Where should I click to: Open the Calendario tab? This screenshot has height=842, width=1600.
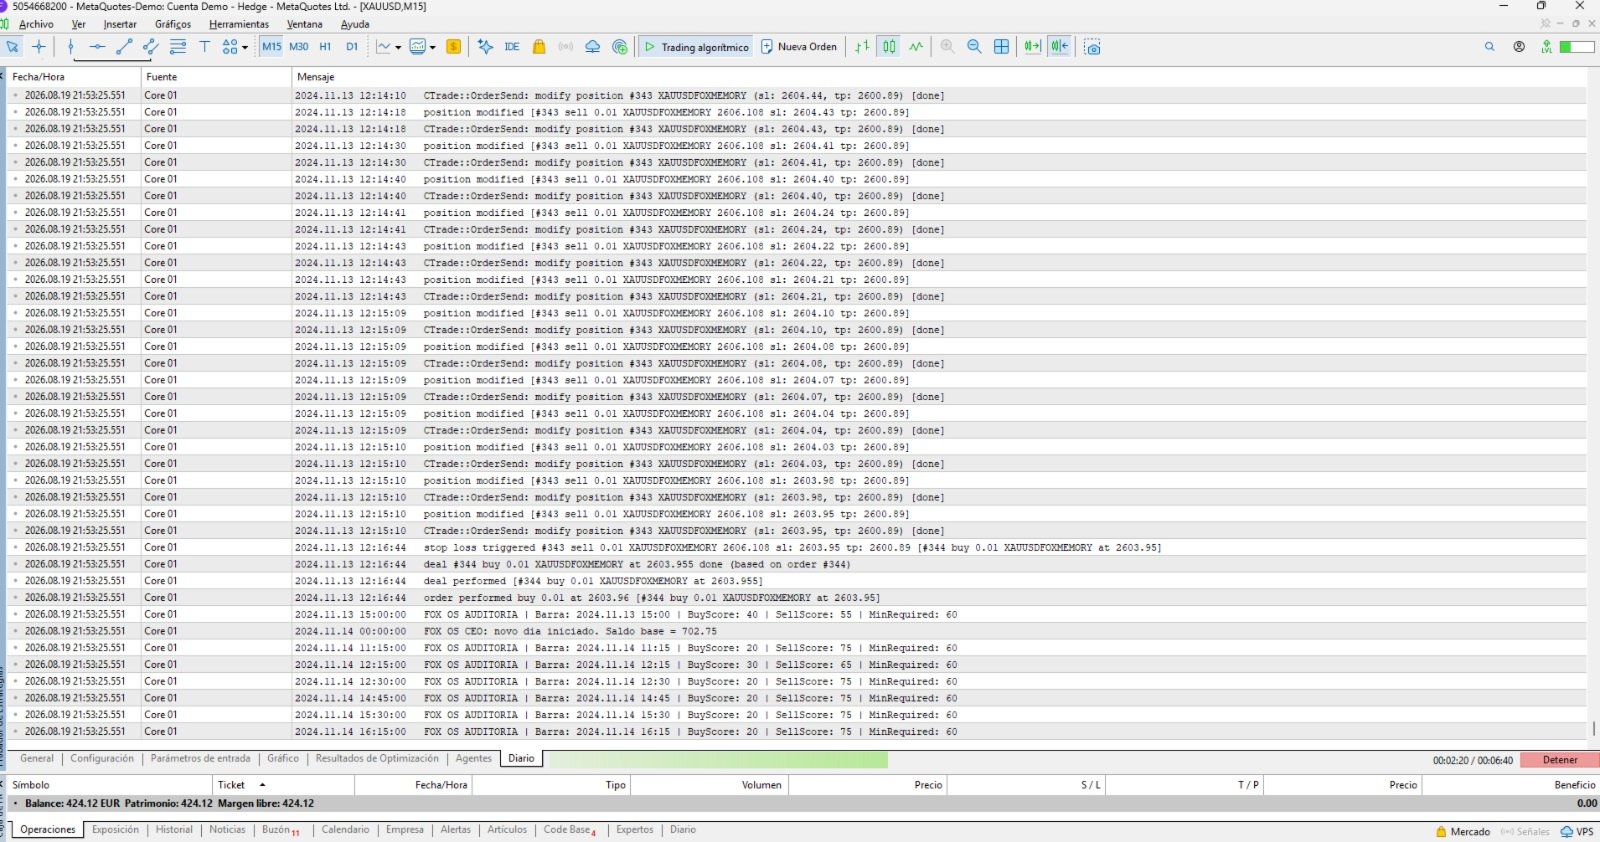pyautogui.click(x=345, y=829)
